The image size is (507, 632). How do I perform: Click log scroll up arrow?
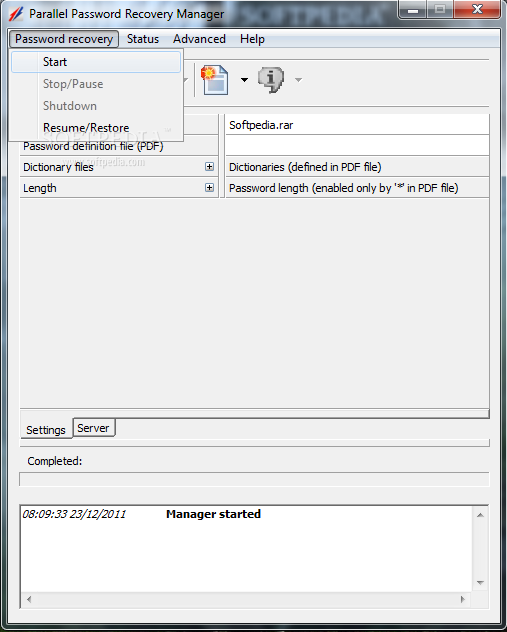(480, 515)
